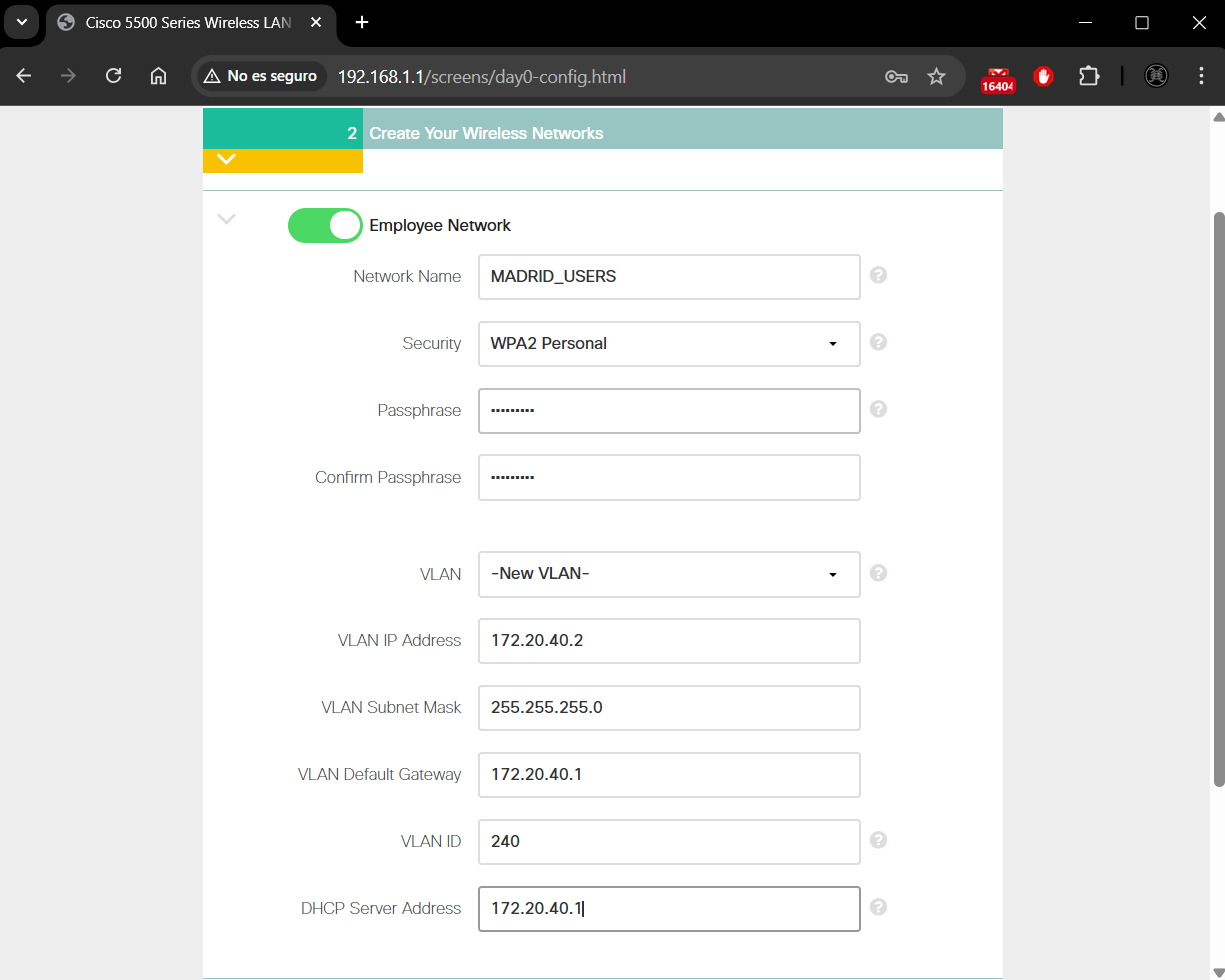1225x980 pixels.
Task: Open the tab search dropdown arrow
Action: 21,22
